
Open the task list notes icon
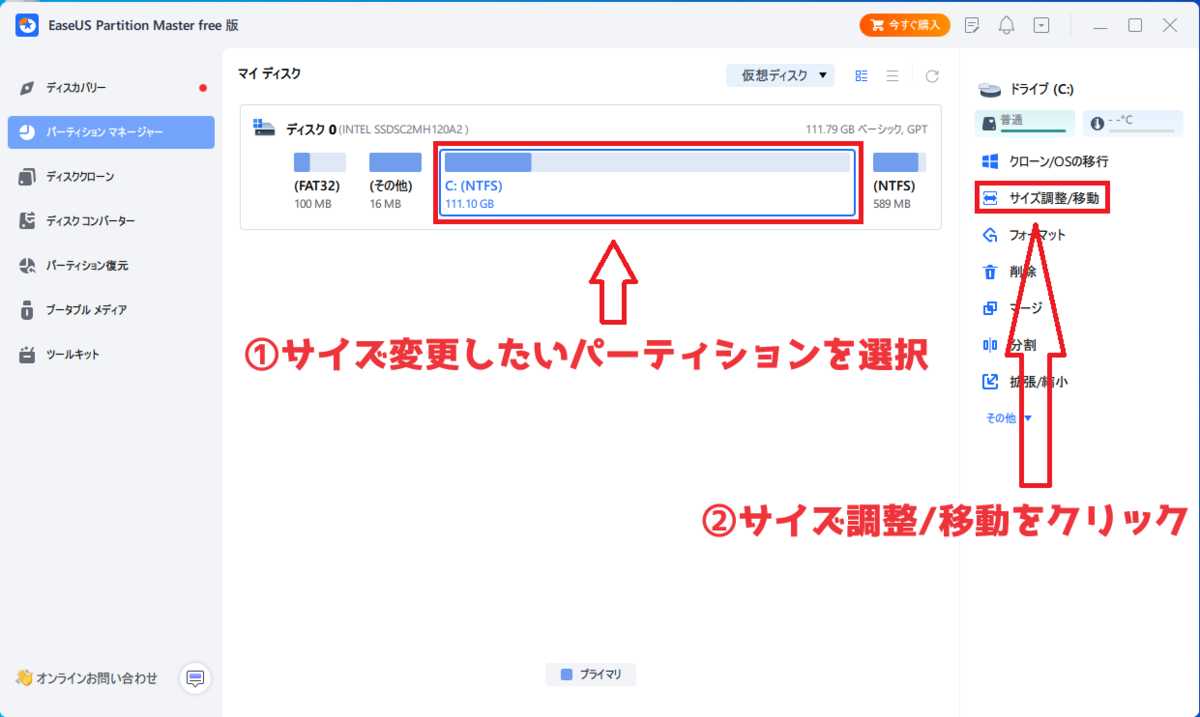point(972,25)
